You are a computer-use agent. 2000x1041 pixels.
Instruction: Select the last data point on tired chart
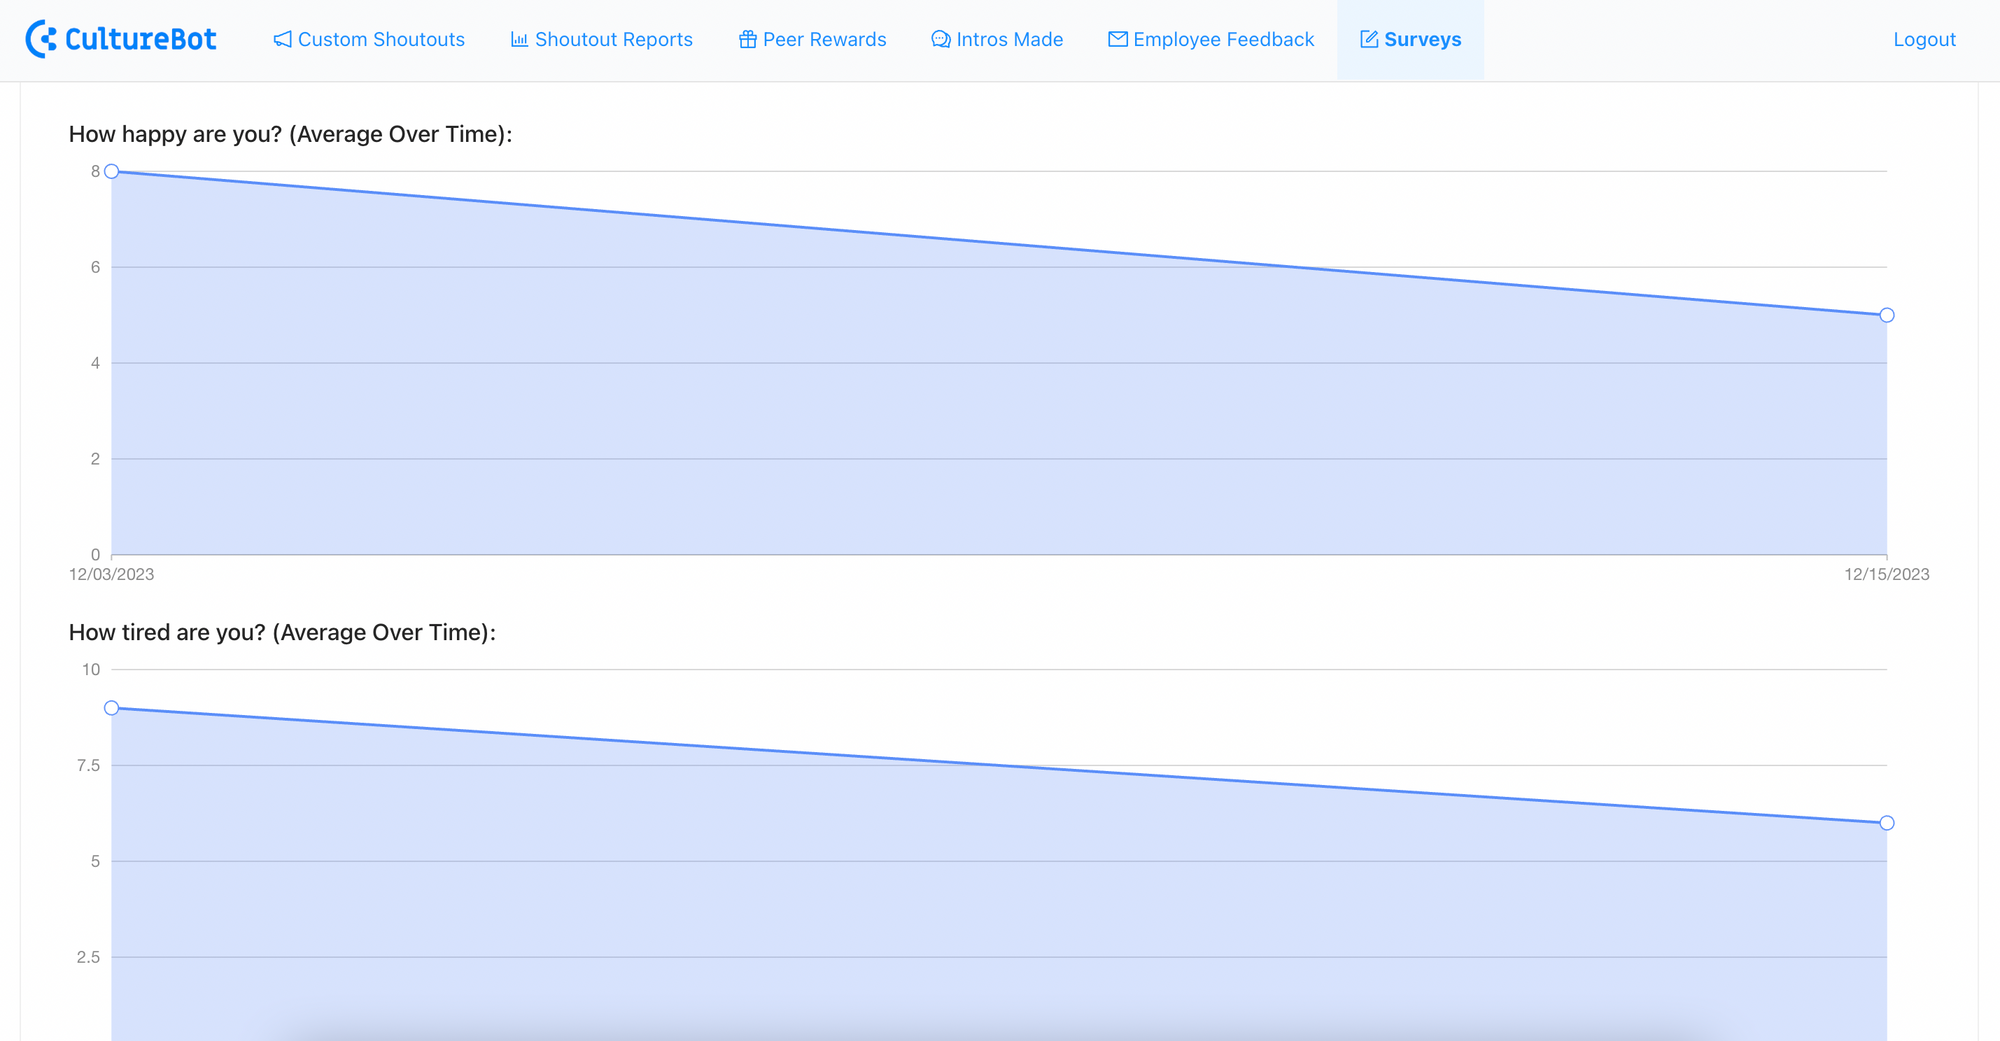click(1887, 823)
